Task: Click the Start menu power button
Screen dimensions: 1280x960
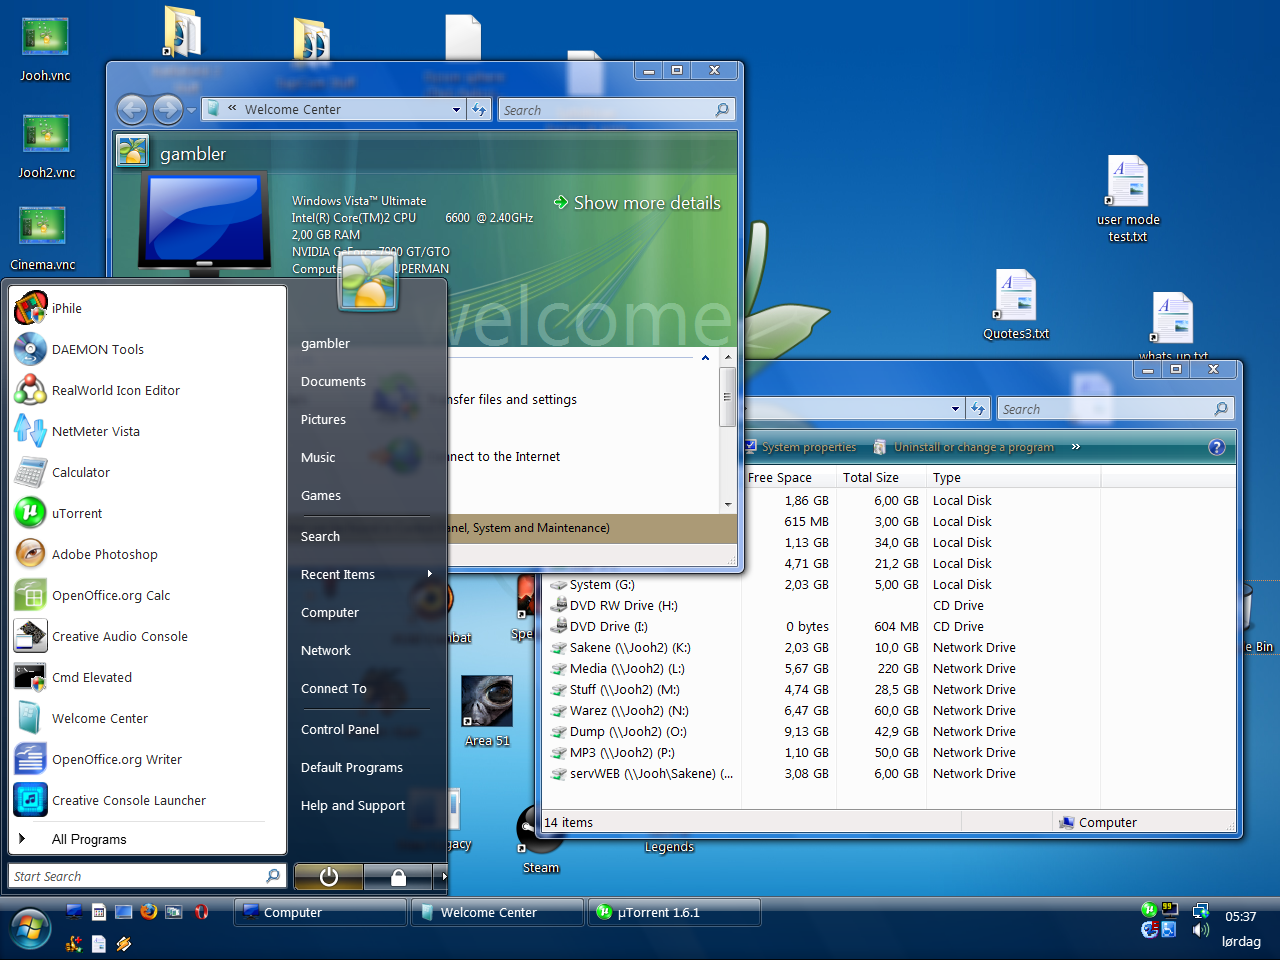Action: 328,877
